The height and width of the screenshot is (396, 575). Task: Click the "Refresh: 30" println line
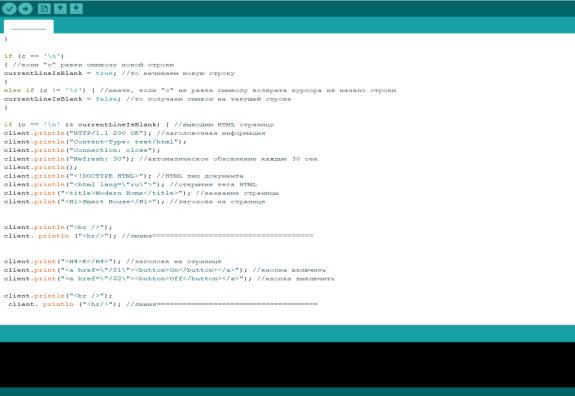pyautogui.click(x=161, y=159)
